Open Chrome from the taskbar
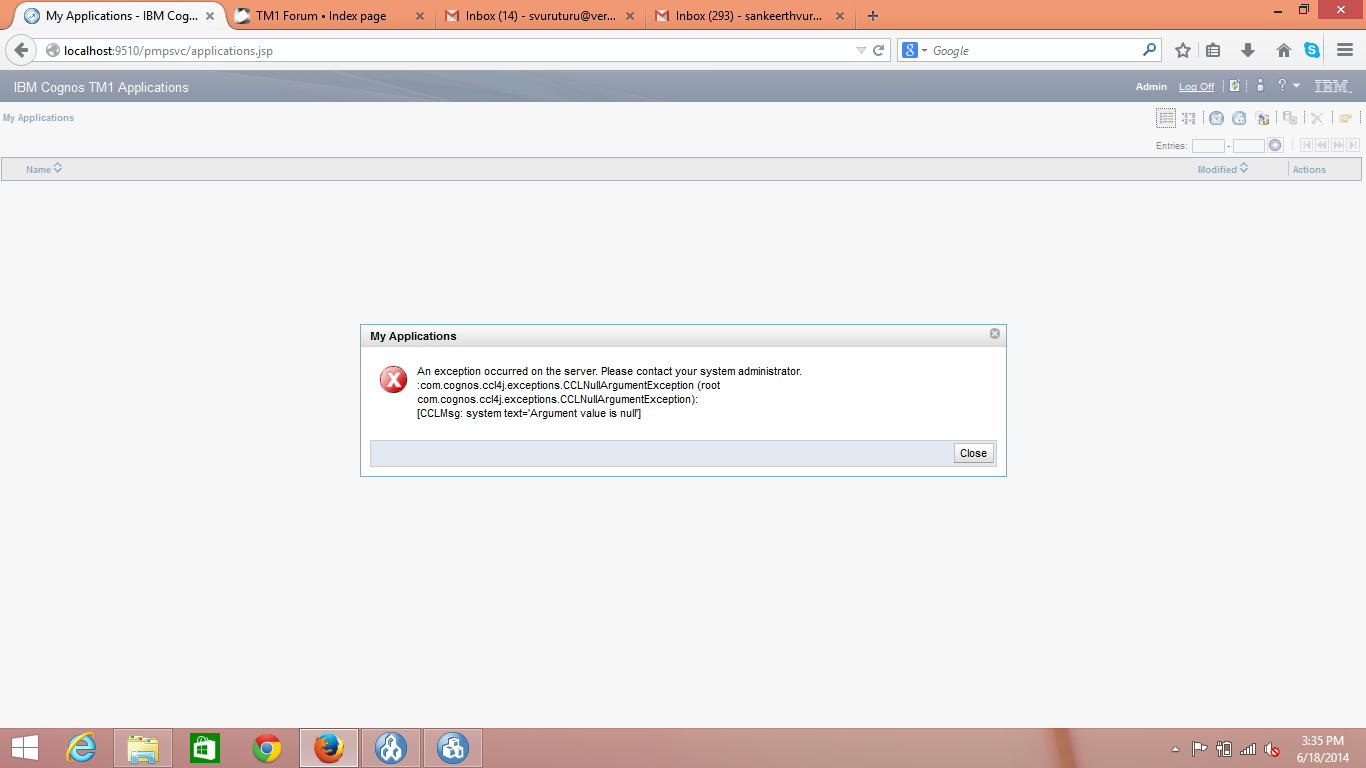The width and height of the screenshot is (1366, 768). (x=267, y=748)
